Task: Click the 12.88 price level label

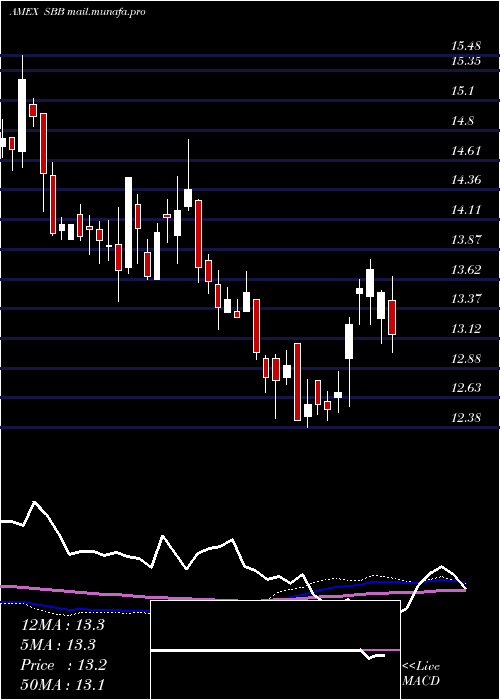Action: 465,359
